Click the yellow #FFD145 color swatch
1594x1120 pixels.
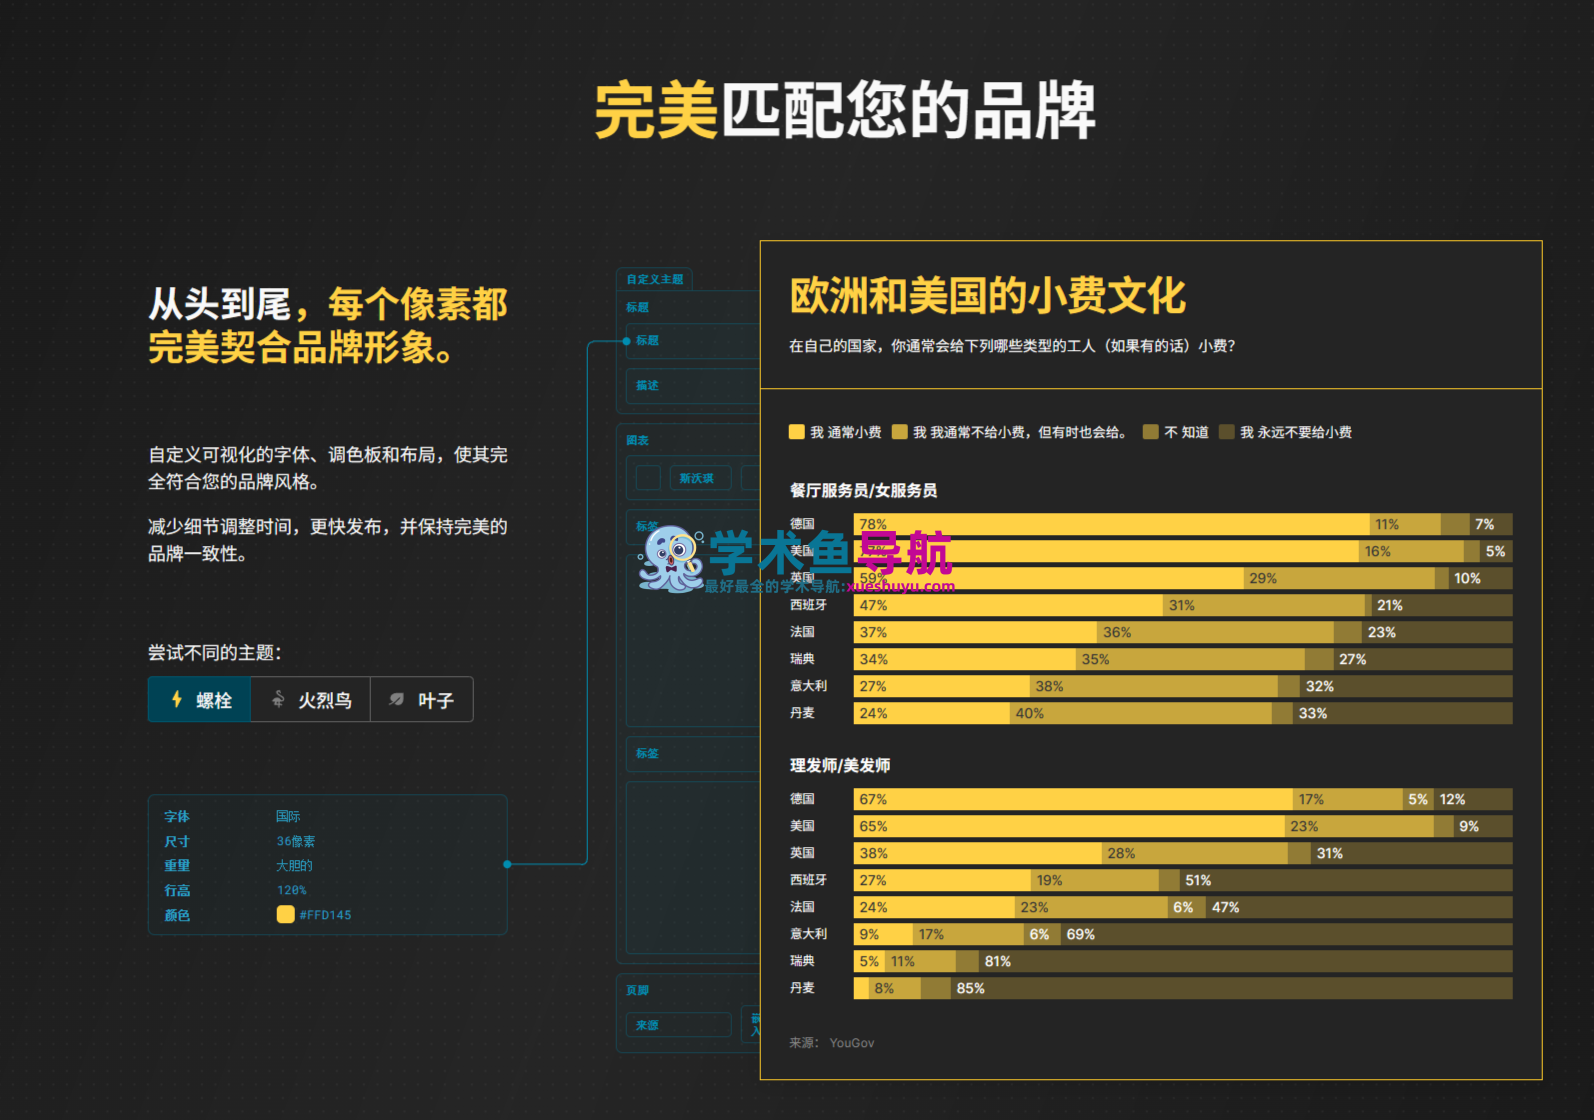(x=286, y=914)
